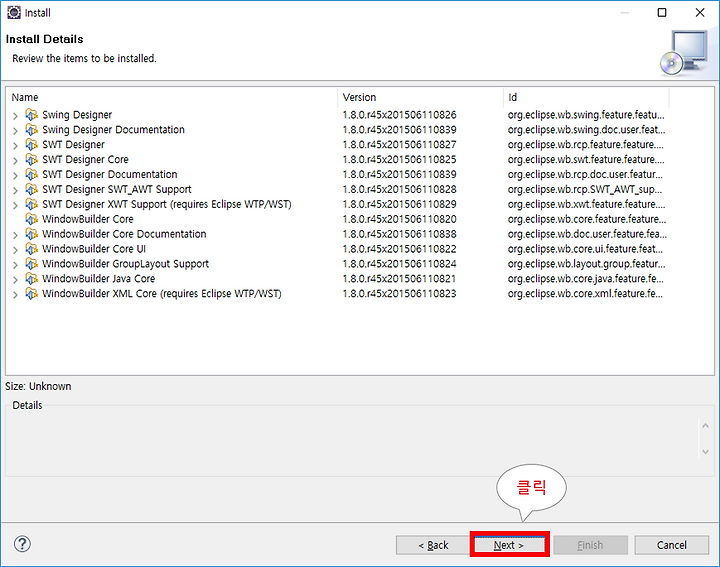720x567 pixels.
Task: Click the Swing Designer feature icon
Action: [32, 114]
